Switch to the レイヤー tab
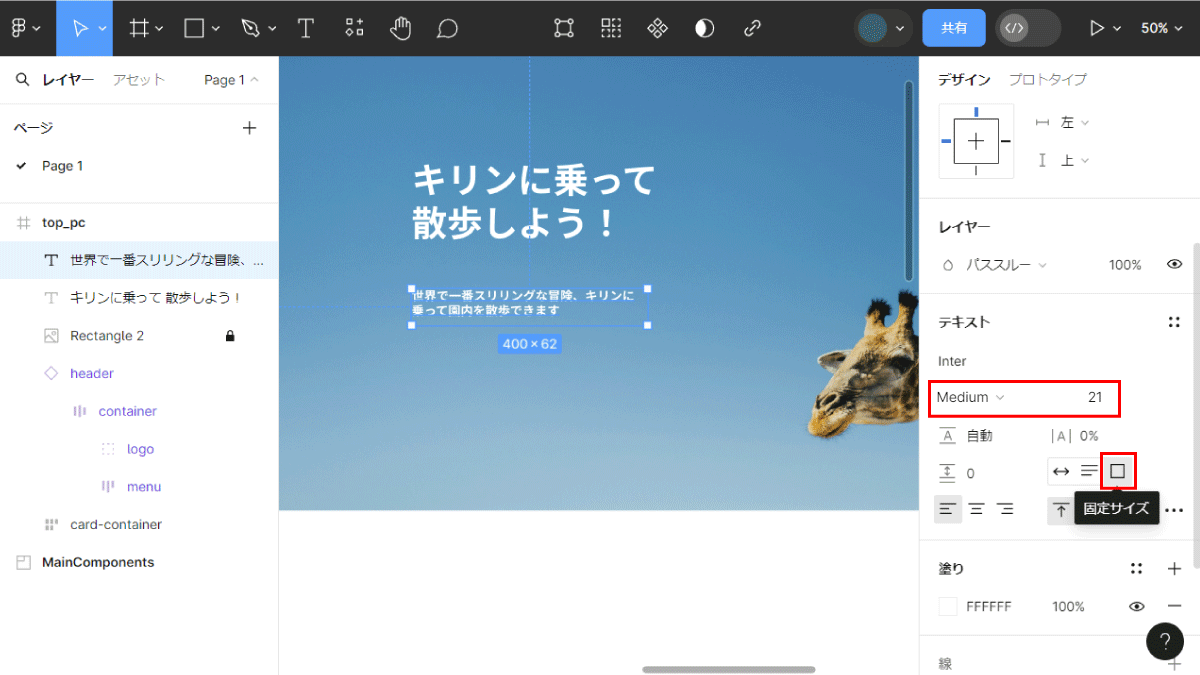The width and height of the screenshot is (1200, 675). (68, 80)
